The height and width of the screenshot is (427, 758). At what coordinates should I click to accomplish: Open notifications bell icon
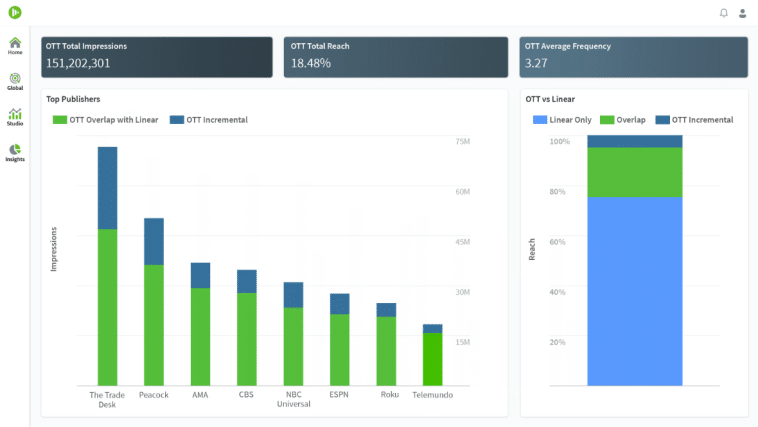pos(724,13)
